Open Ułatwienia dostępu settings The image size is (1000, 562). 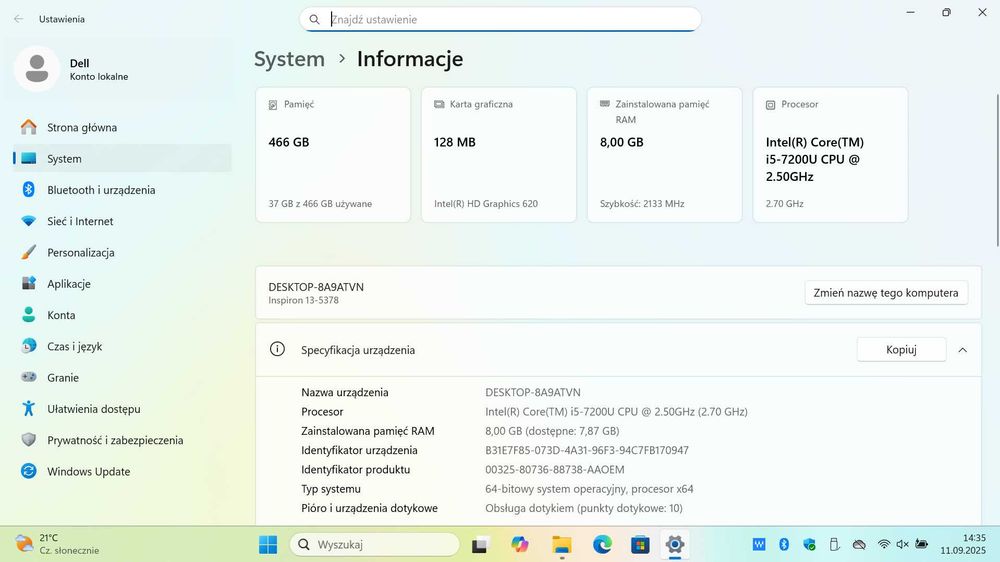point(122,409)
